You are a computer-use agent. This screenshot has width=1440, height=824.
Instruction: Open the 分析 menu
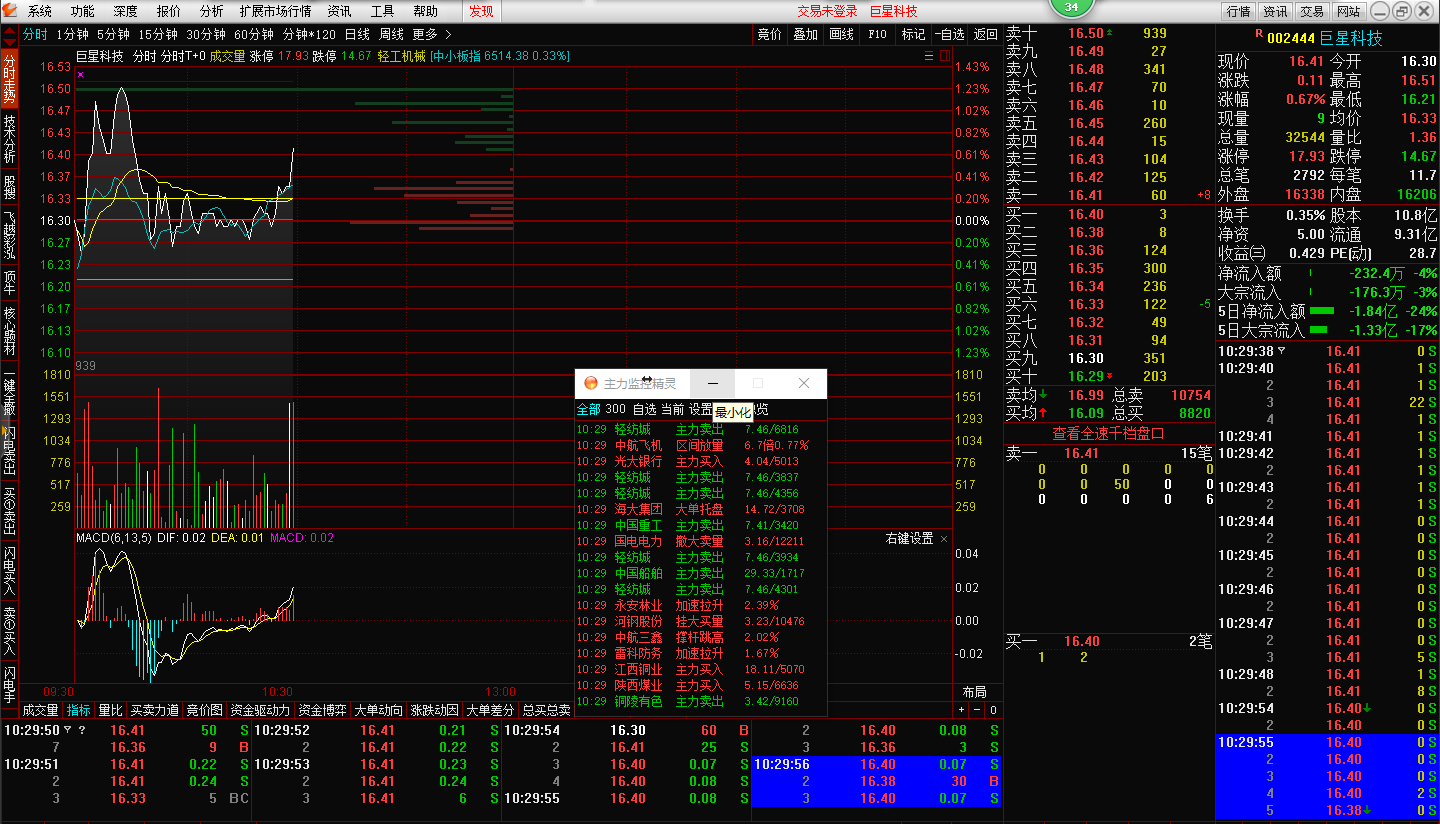point(212,11)
